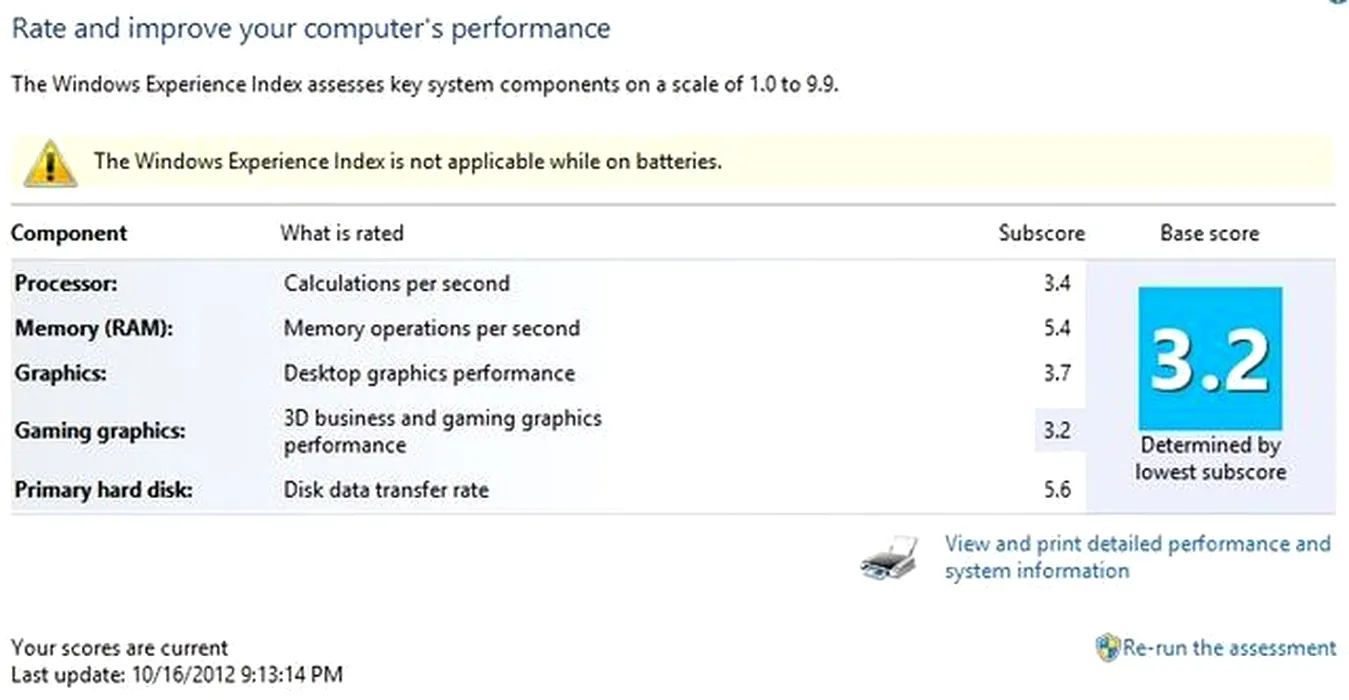Open View and print detailed performance link
The image size is (1349, 700).
pos(1138,557)
